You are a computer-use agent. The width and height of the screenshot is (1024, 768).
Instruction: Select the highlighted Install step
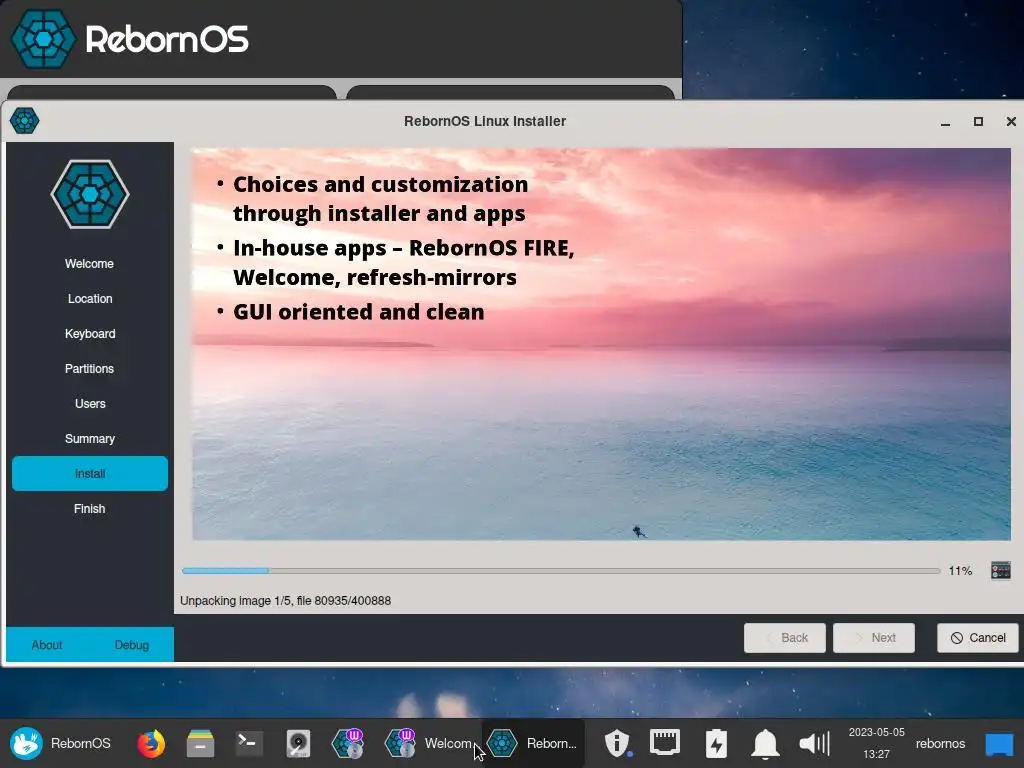tap(89, 473)
